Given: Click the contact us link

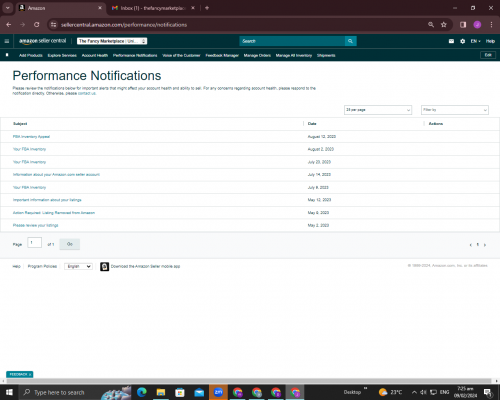Looking at the screenshot, I should click(x=87, y=93).
